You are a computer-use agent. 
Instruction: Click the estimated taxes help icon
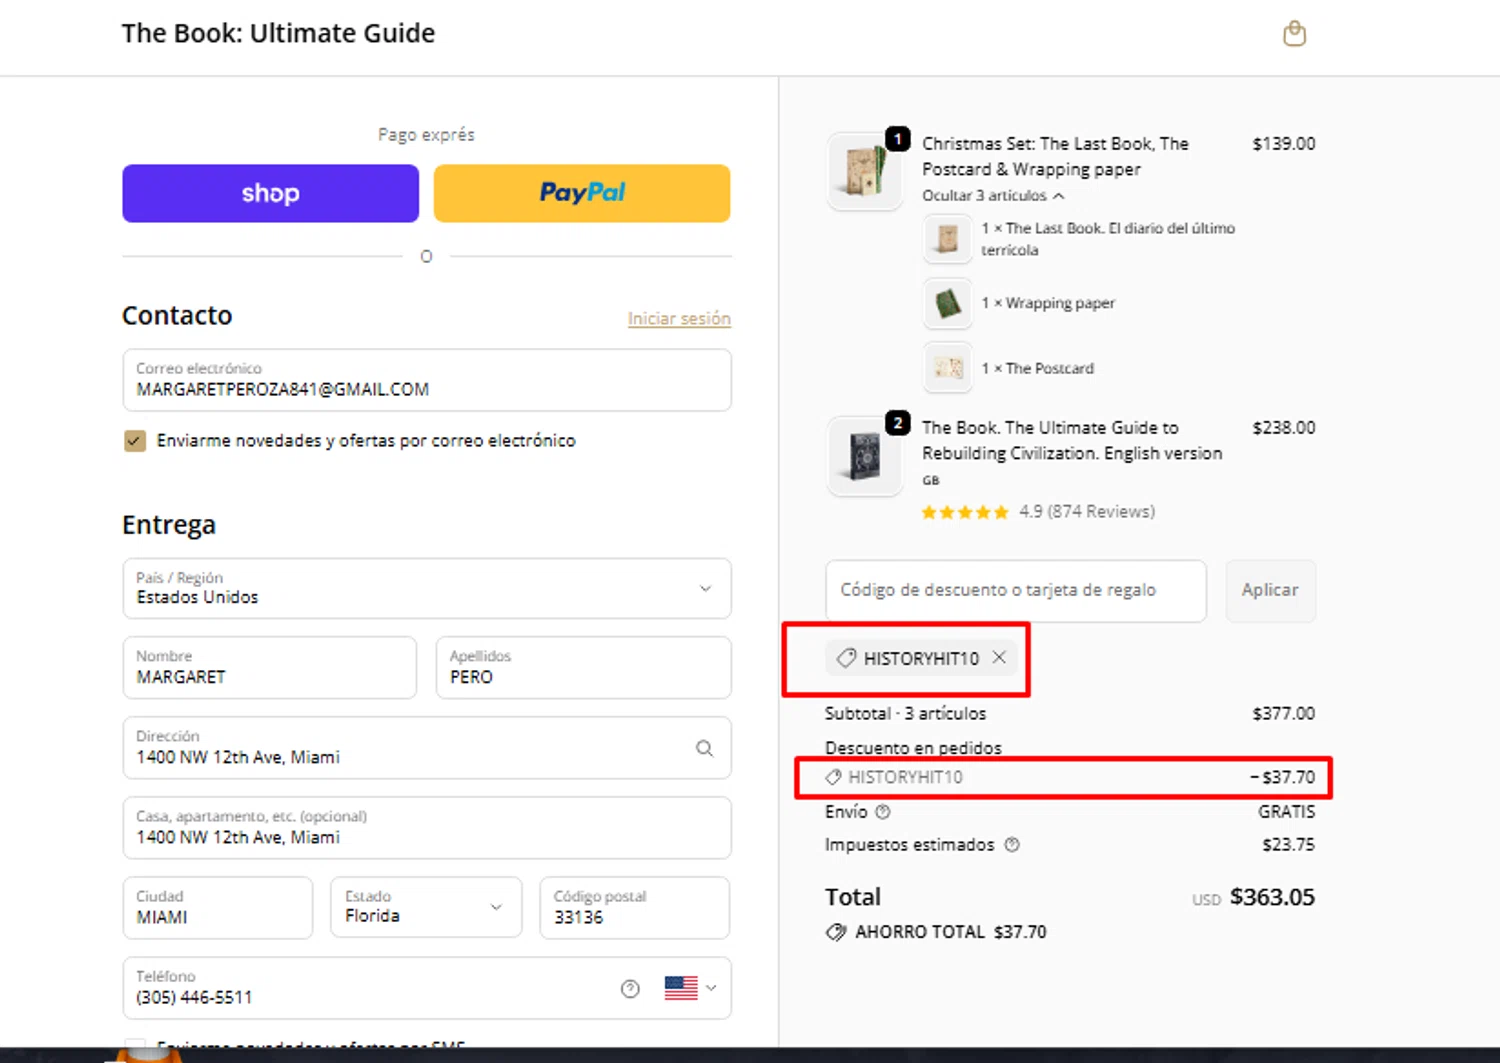pyautogui.click(x=1012, y=845)
